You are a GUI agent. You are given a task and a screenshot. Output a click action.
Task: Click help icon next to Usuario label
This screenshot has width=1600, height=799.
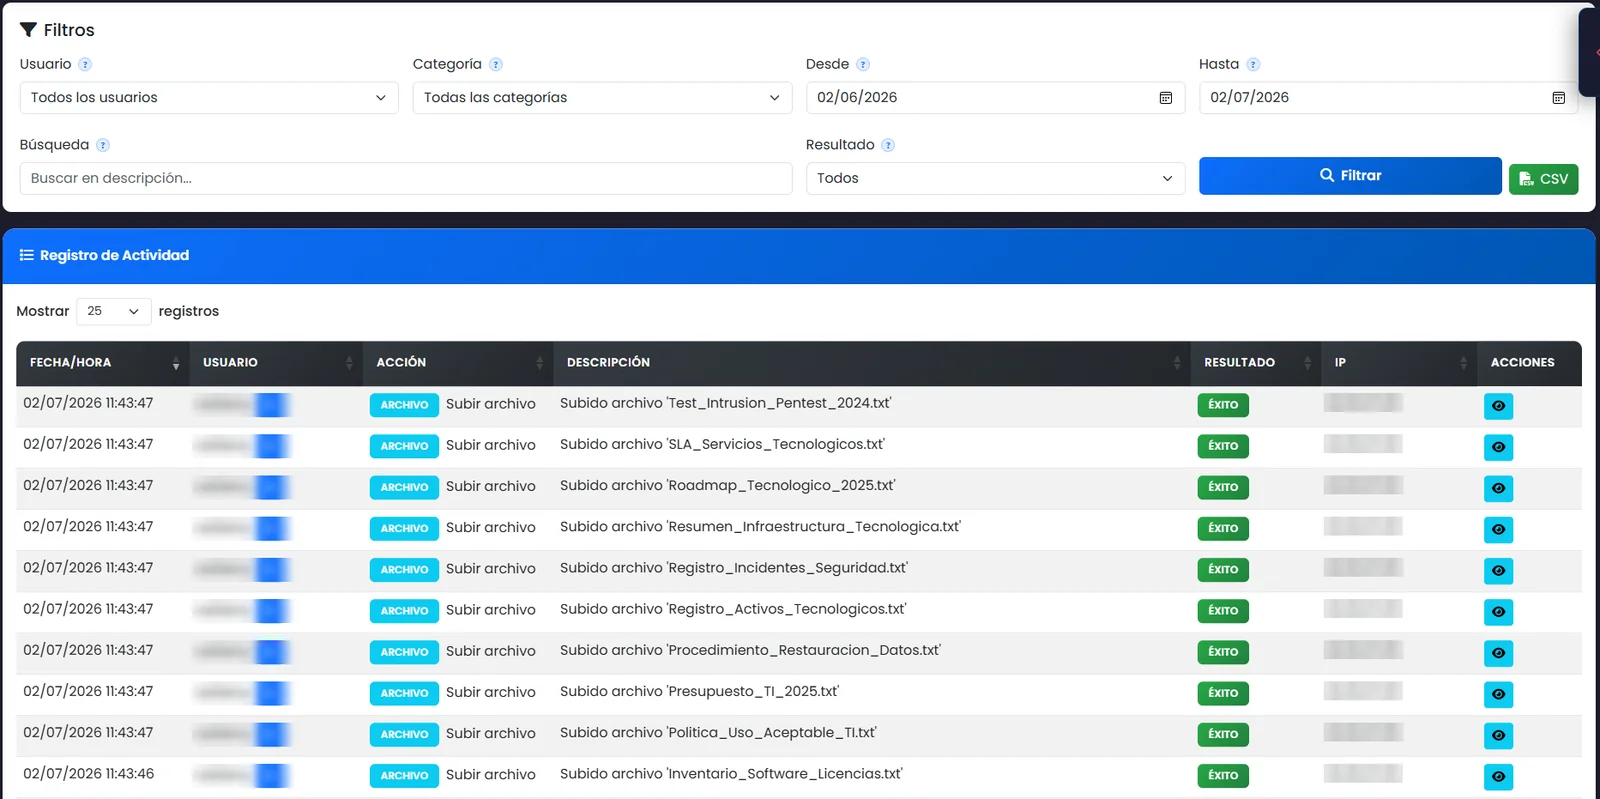tap(85, 64)
